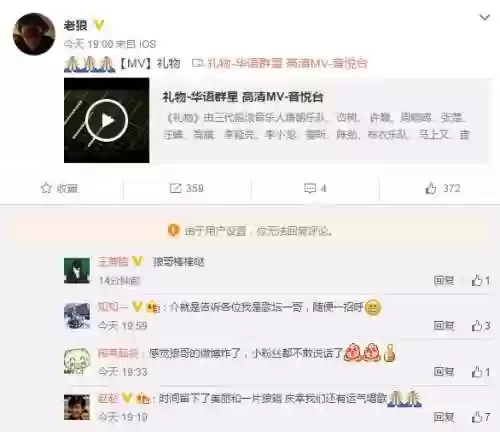Reply to the comment posted at 19:59
Image resolution: width=500 pixels, height=432 pixels.
[444, 326]
